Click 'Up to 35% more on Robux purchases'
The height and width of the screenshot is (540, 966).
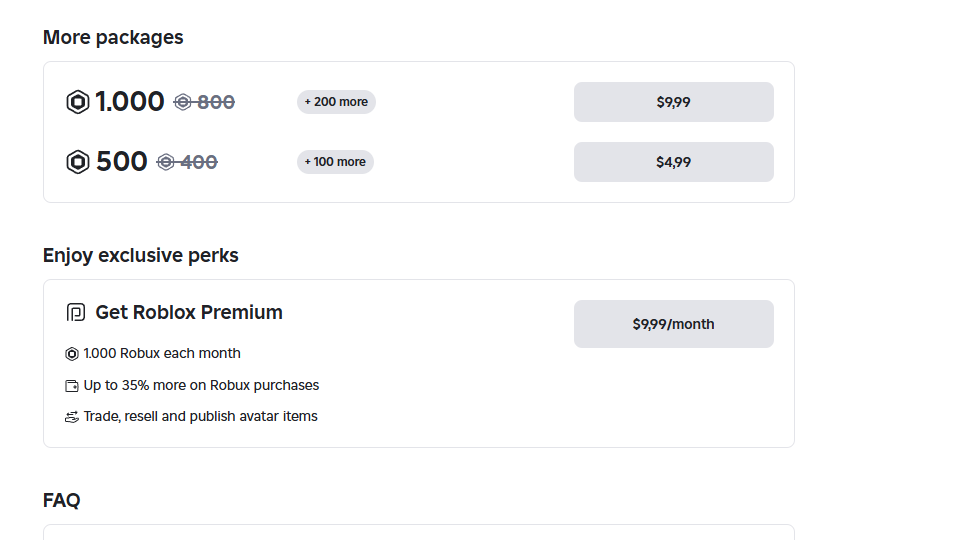click(201, 385)
